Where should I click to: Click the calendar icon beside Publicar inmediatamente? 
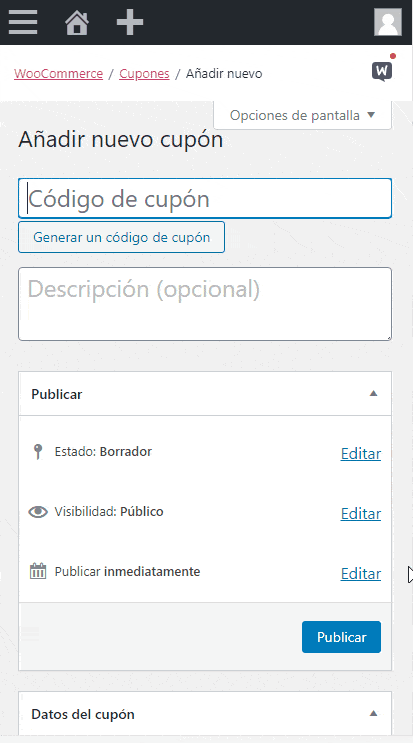pyautogui.click(x=38, y=571)
